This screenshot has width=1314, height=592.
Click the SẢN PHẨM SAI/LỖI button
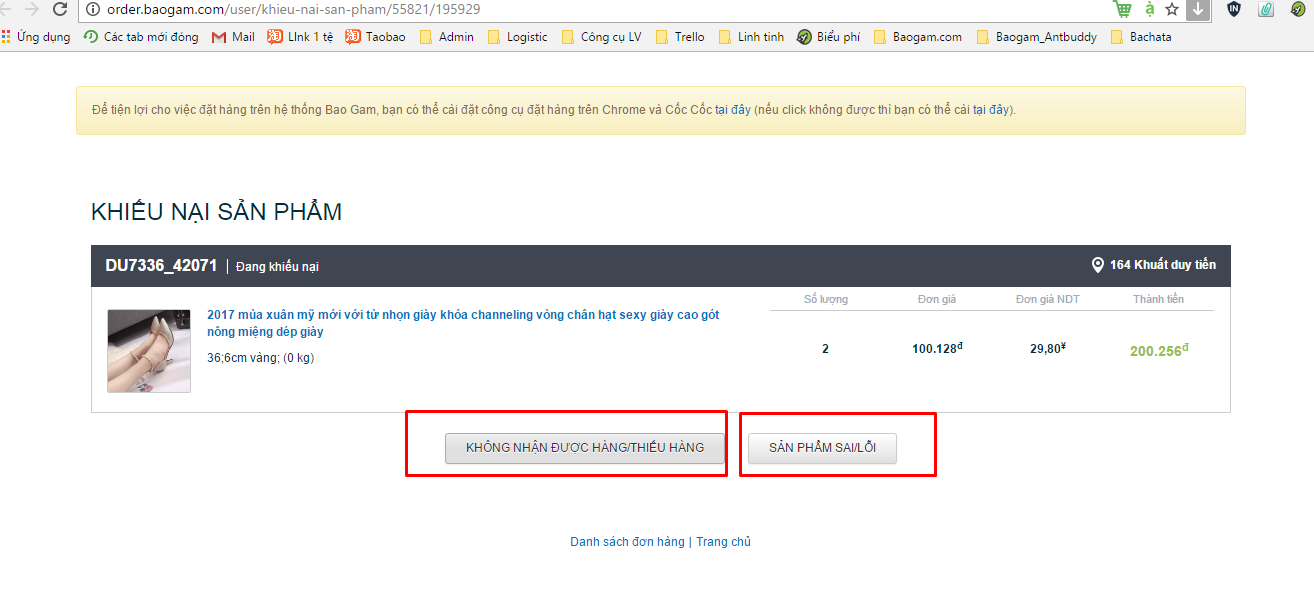(x=822, y=448)
